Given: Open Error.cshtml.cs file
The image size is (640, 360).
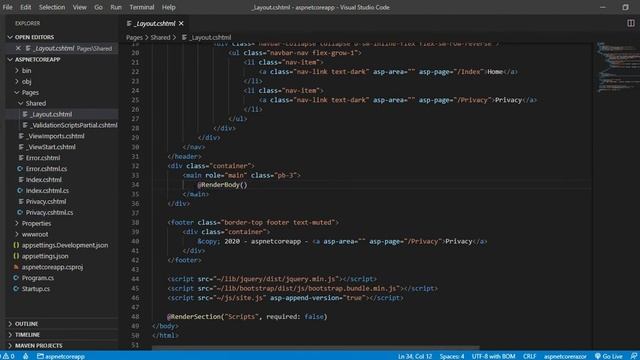Looking at the screenshot, I should pyautogui.click(x=46, y=169).
